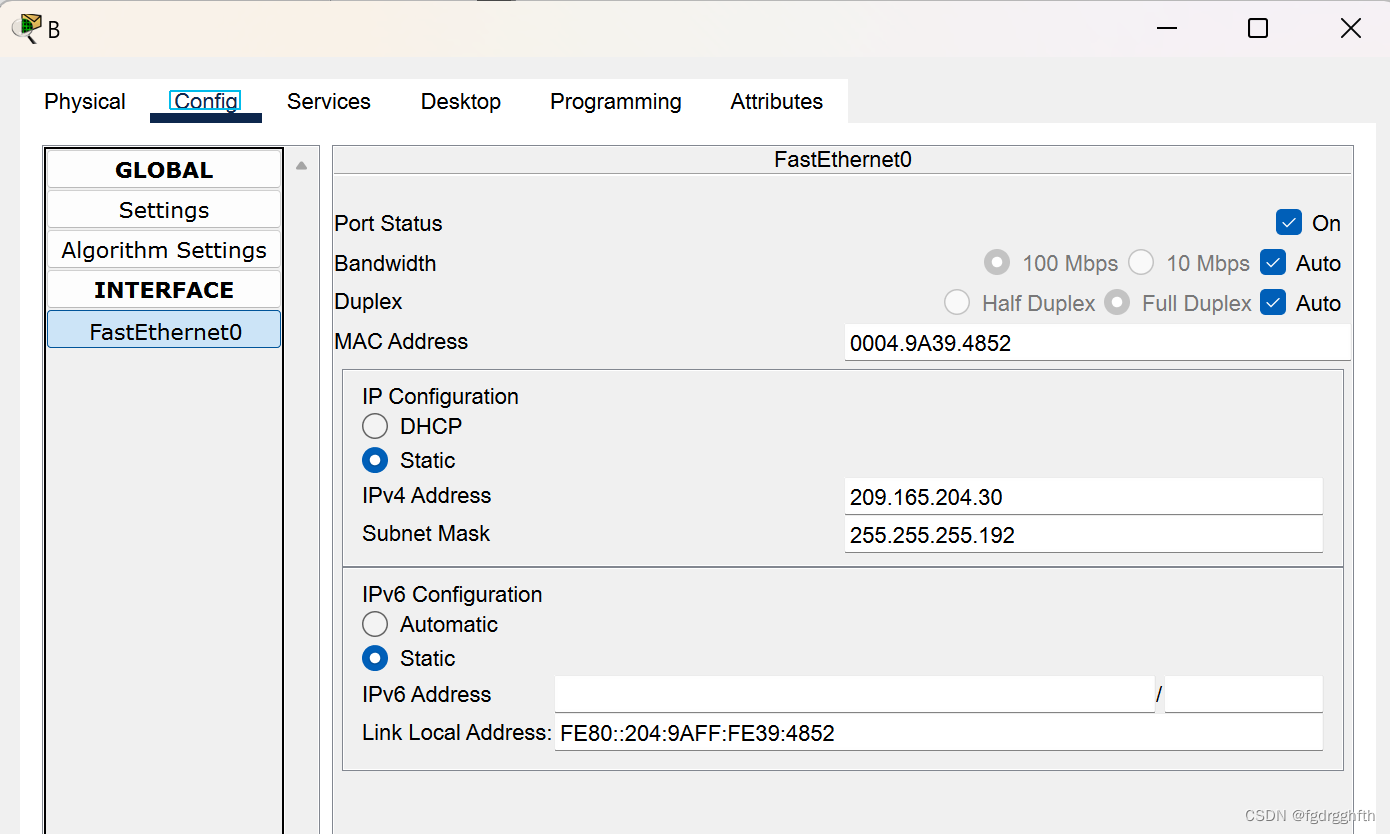1390x834 pixels.
Task: Open global Settings in sidebar
Action: (x=164, y=210)
